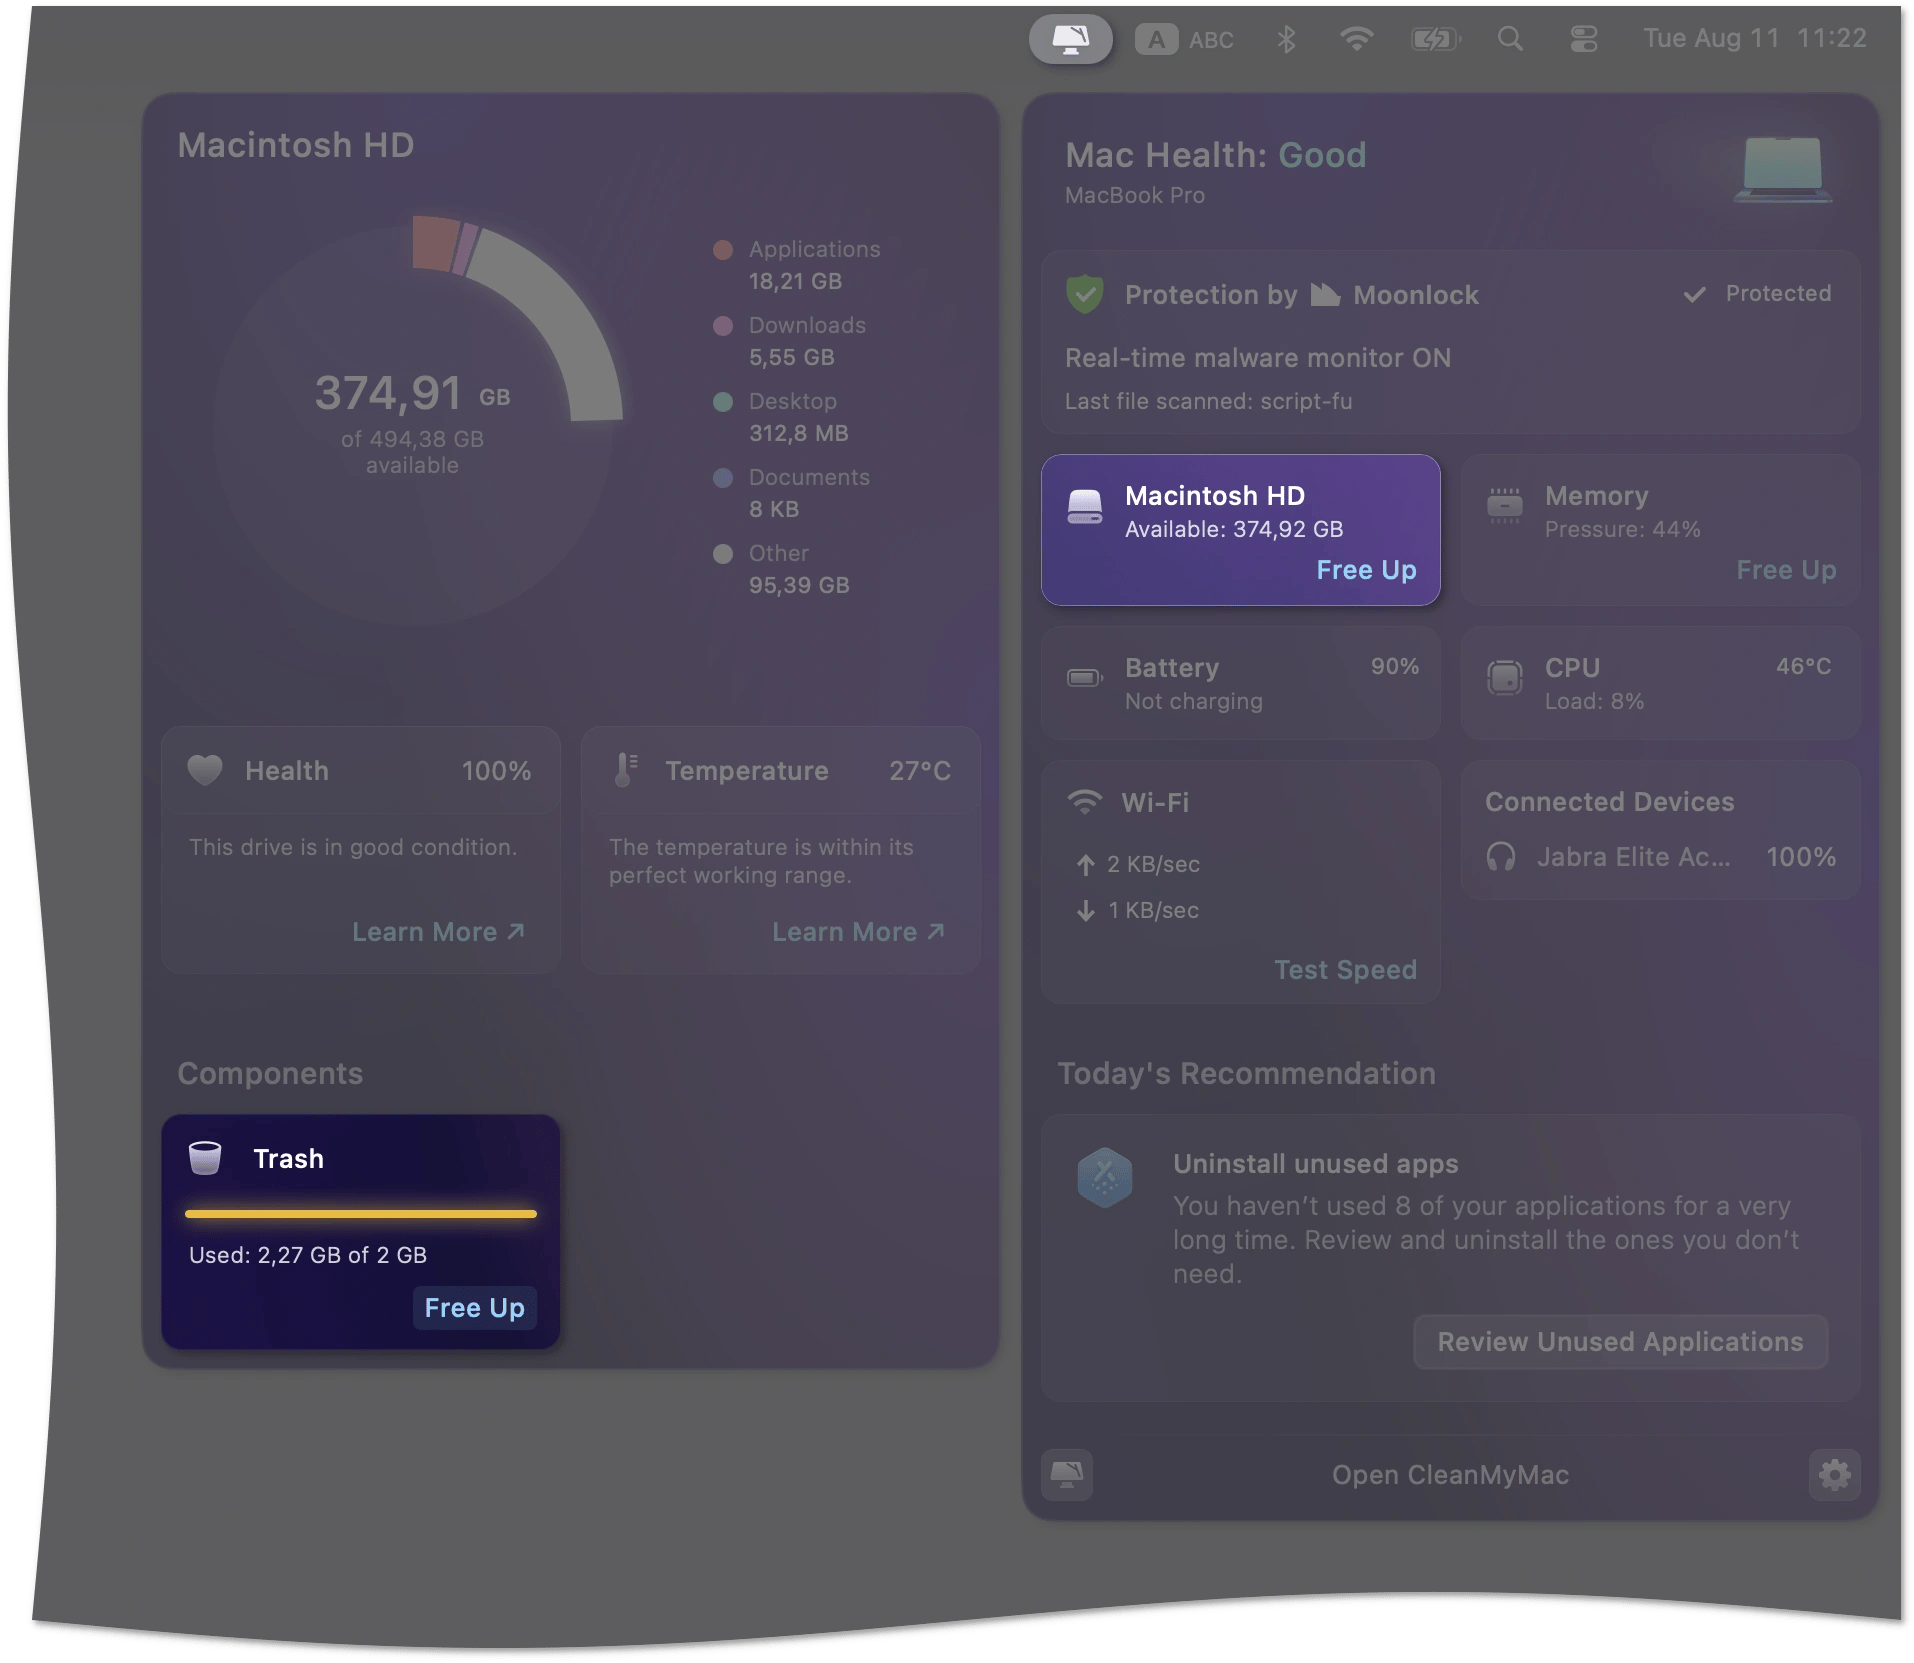Click the green Moonlock shield icon
This screenshot has width=1914, height=1663.
(1084, 294)
